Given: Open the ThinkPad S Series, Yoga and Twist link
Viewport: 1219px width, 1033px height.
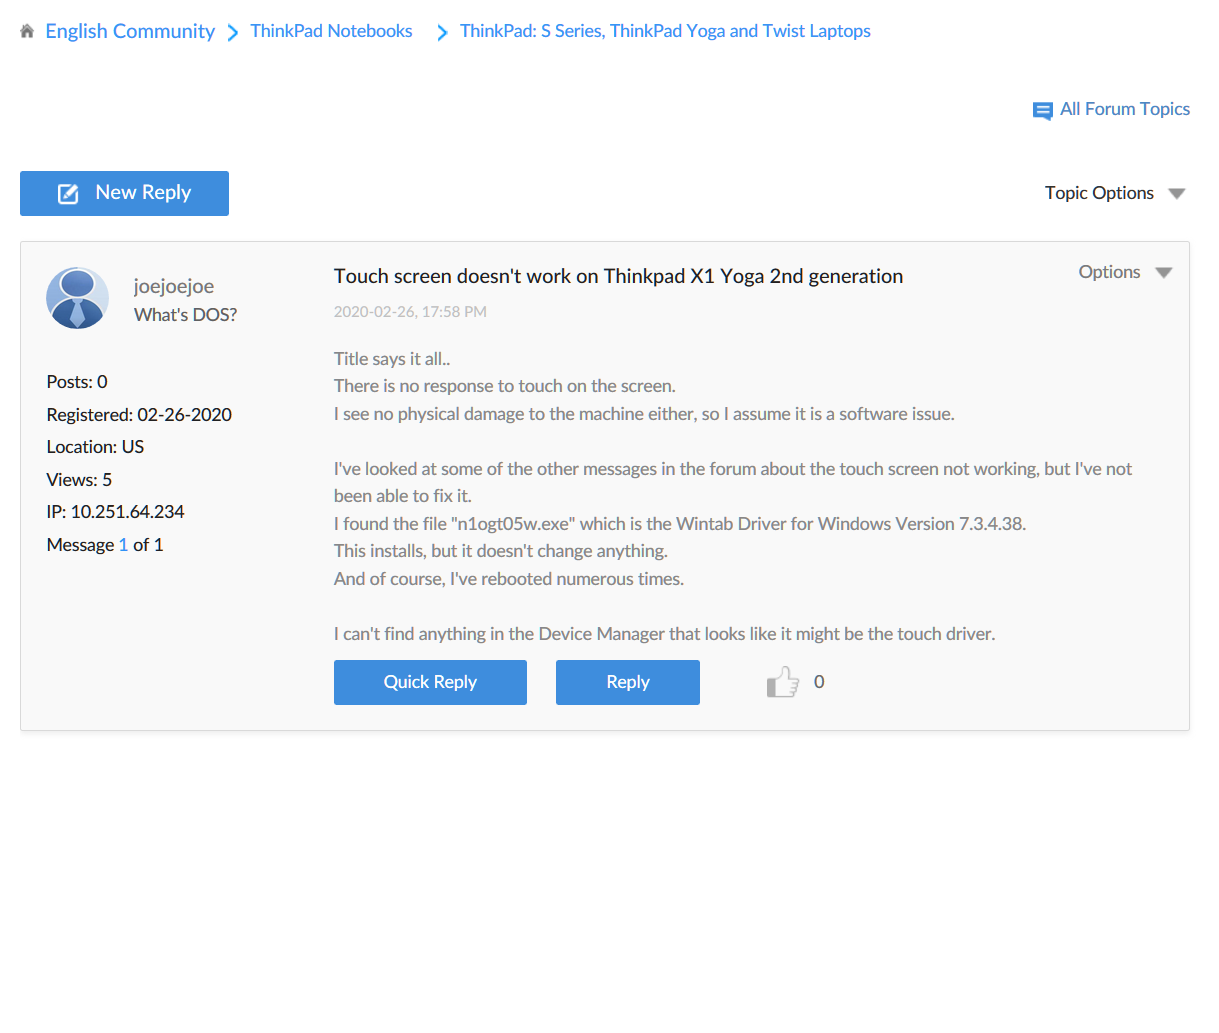Looking at the screenshot, I should [664, 31].
